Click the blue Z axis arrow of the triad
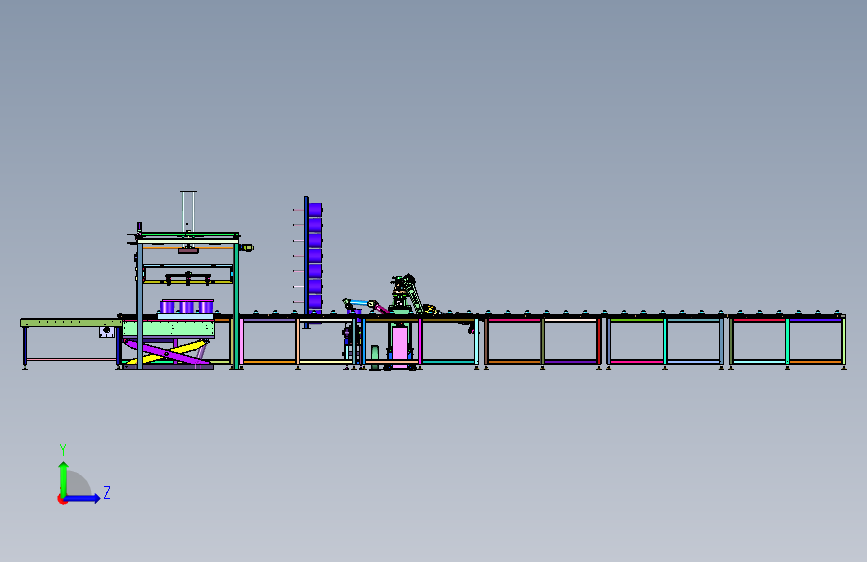The height and width of the screenshot is (562, 867). click(x=83, y=498)
